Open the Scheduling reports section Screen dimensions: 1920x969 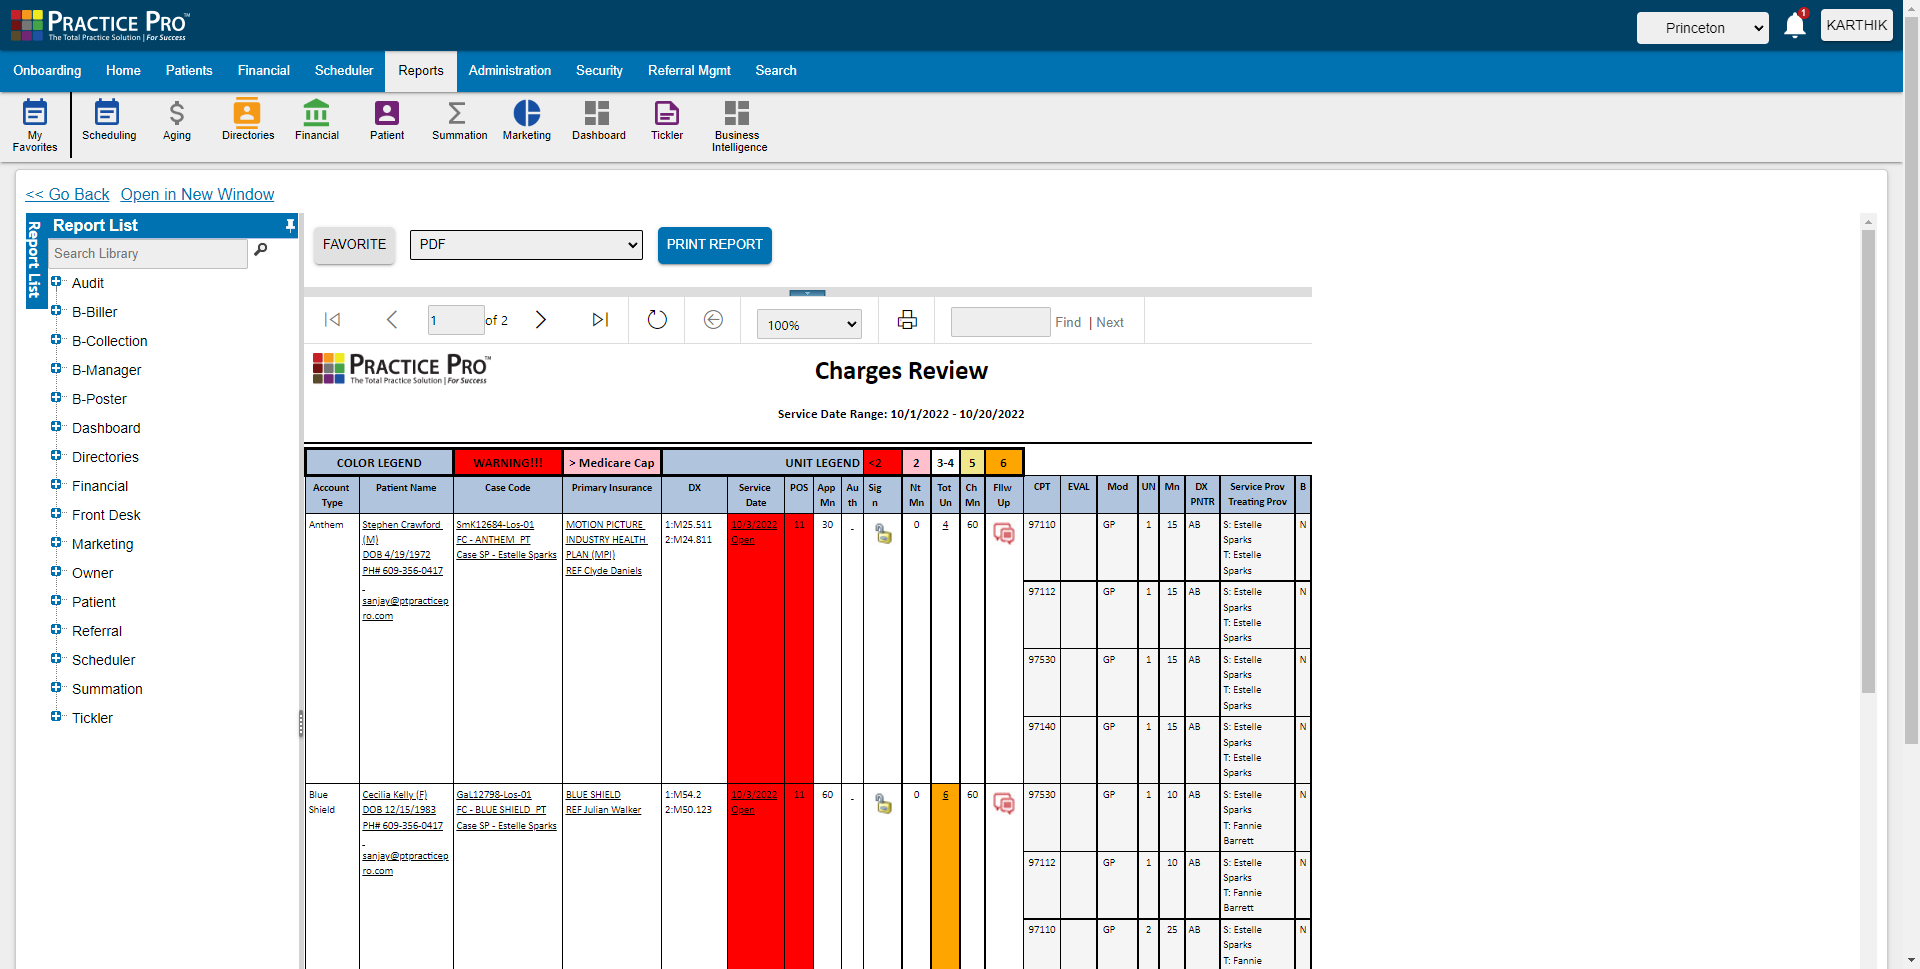coord(108,120)
